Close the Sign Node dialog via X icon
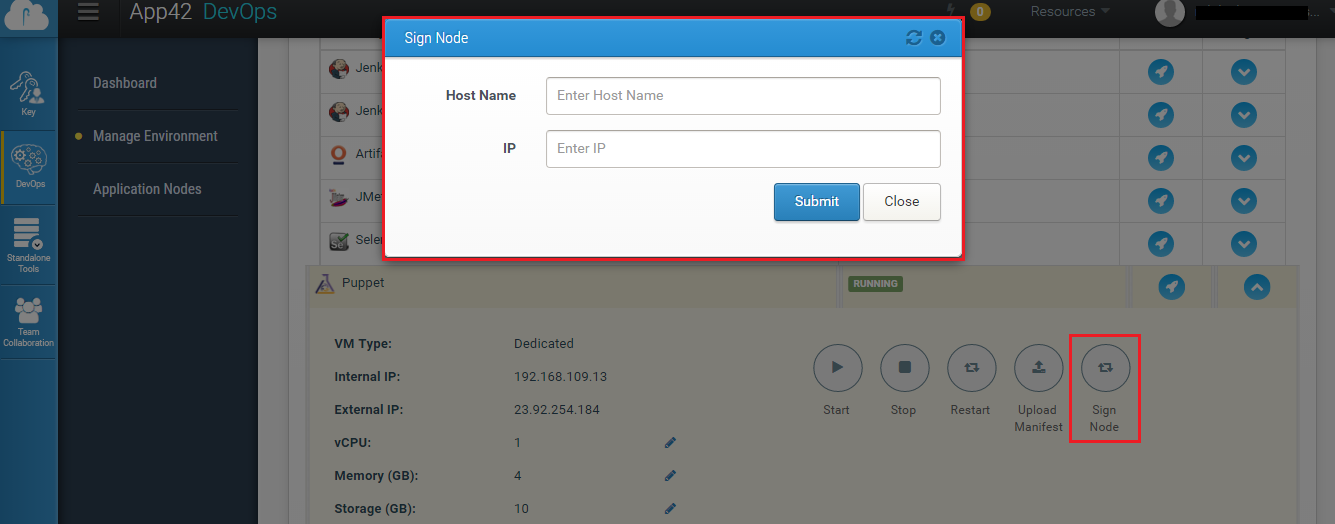This screenshot has height=524, width=1335. 937,38
